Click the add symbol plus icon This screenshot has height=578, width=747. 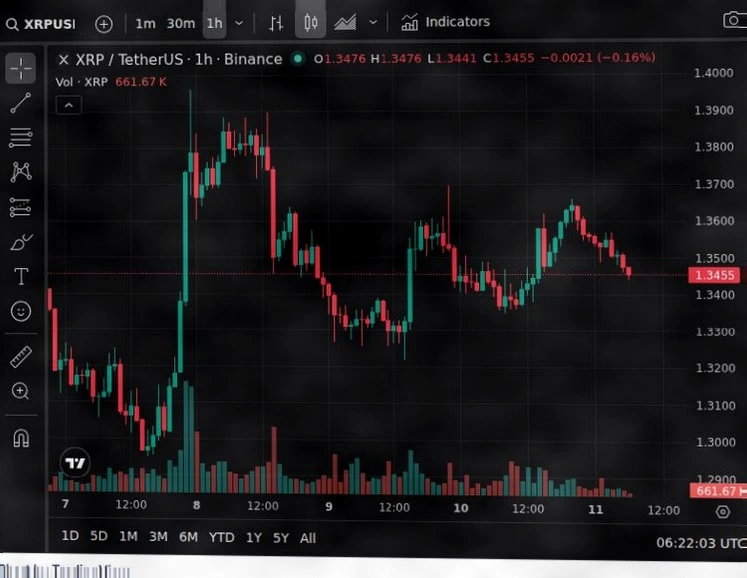[104, 24]
